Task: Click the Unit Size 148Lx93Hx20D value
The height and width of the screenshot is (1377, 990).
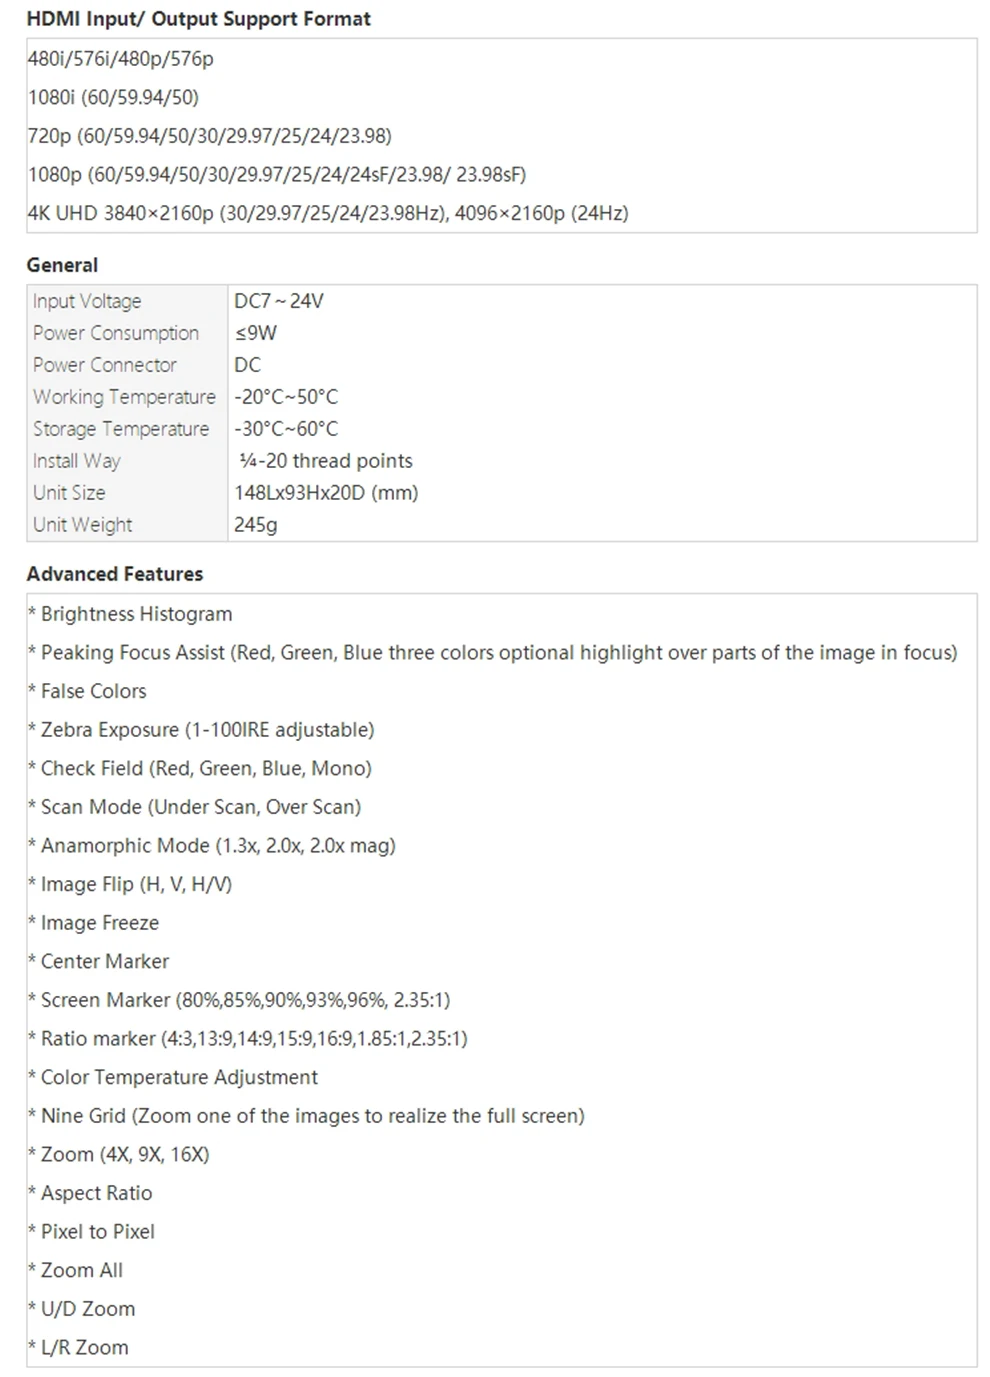Action: click(326, 493)
